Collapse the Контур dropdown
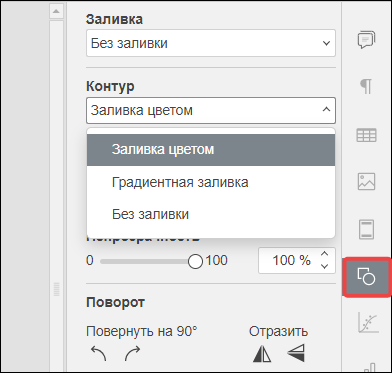This screenshot has height=373, width=392. tap(211, 110)
